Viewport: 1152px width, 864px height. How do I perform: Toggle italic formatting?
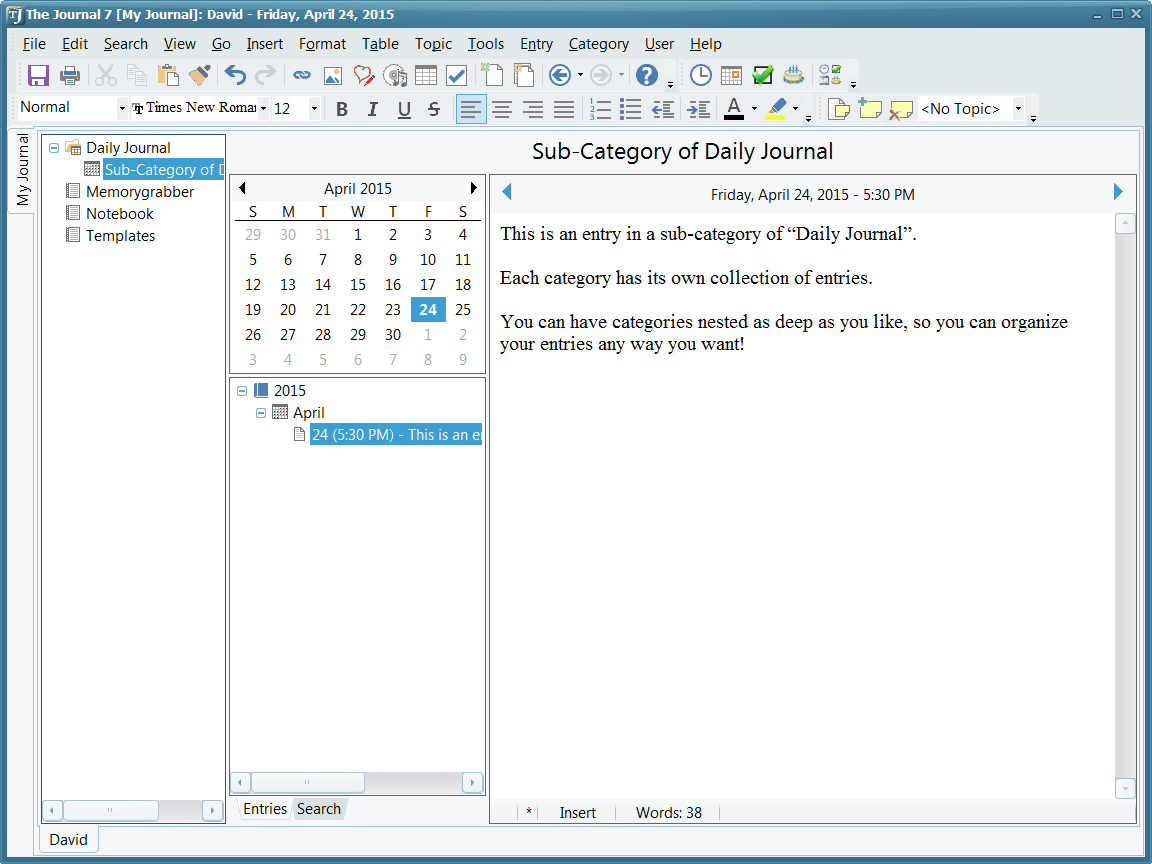[x=373, y=109]
